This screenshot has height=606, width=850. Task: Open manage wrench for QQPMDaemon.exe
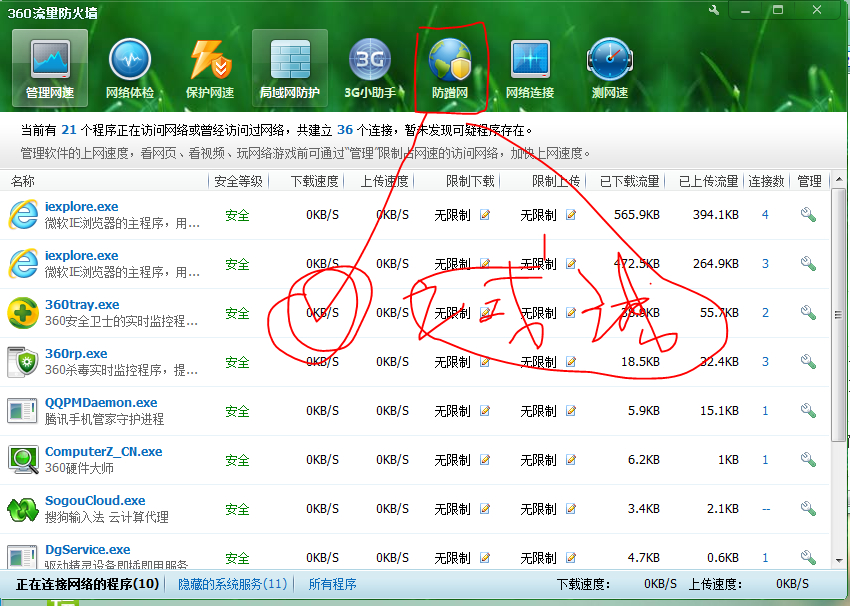[808, 410]
